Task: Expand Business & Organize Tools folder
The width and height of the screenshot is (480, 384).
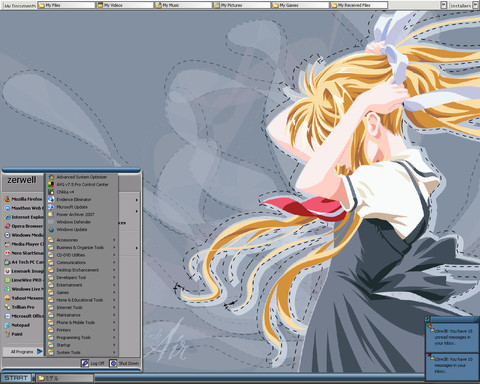Action: click(82, 248)
